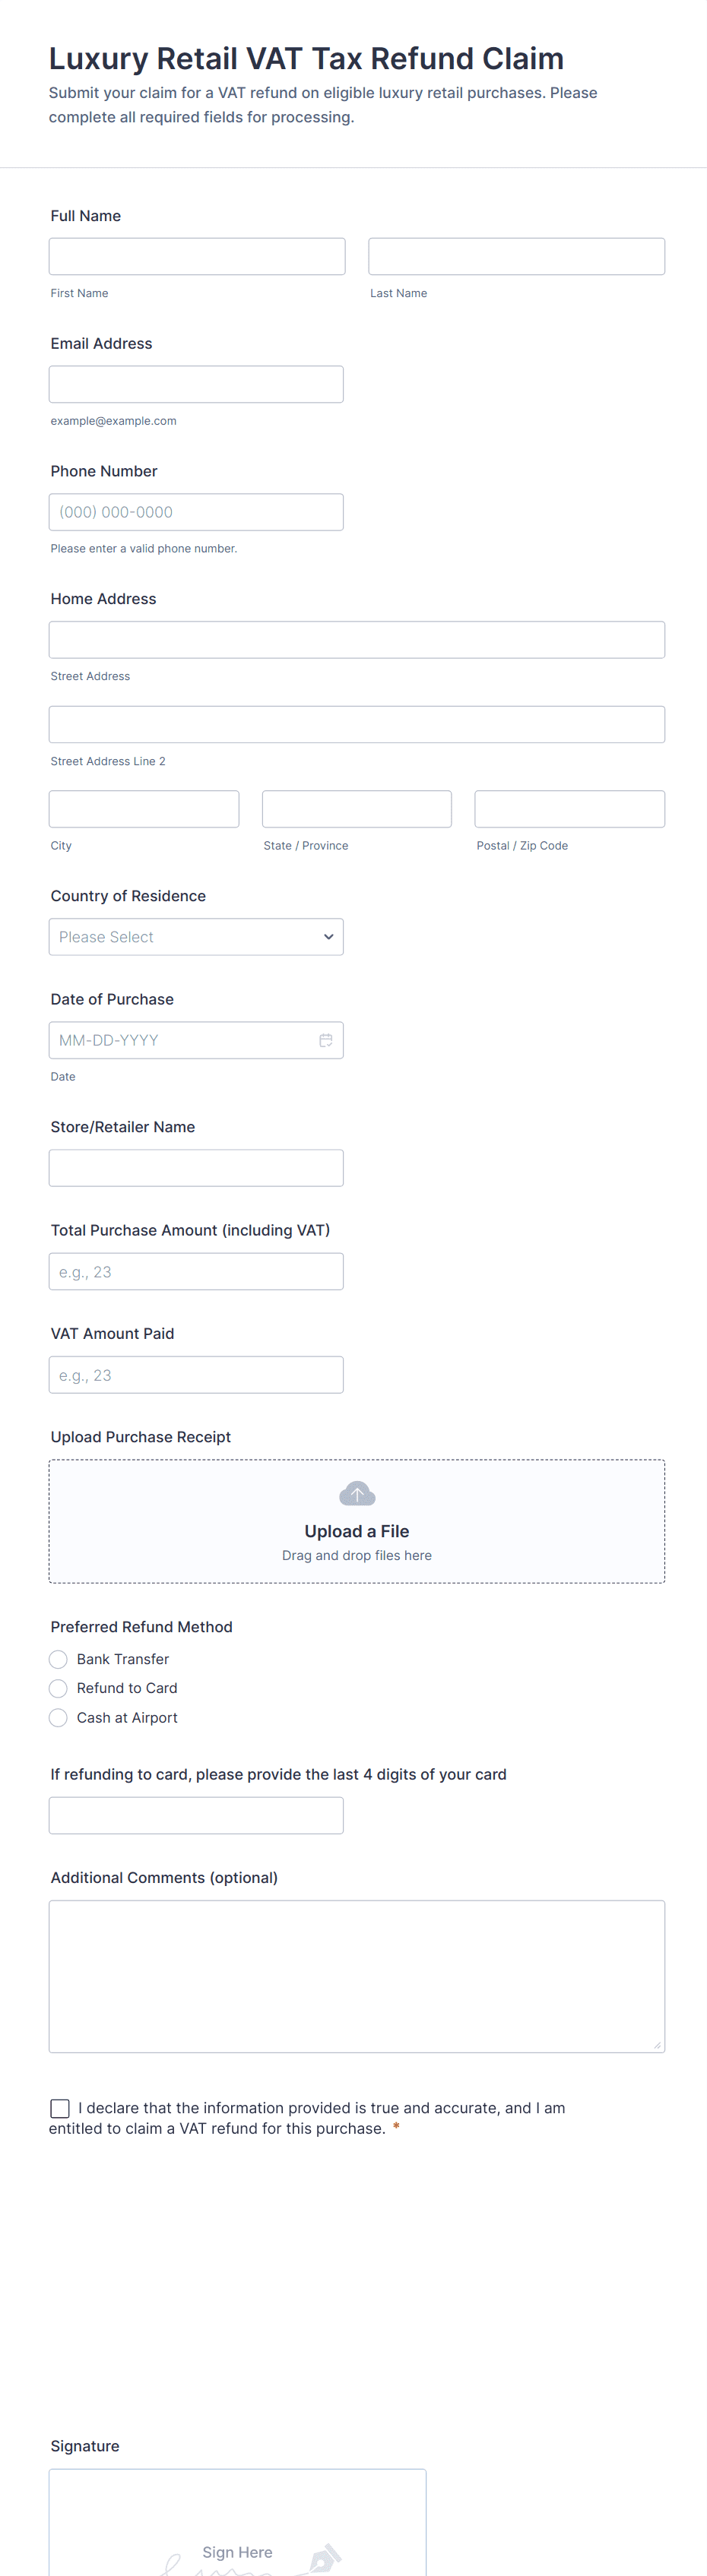The width and height of the screenshot is (707, 2576).
Task: Check the declaration agreement checkbox
Action: pos(60,2108)
